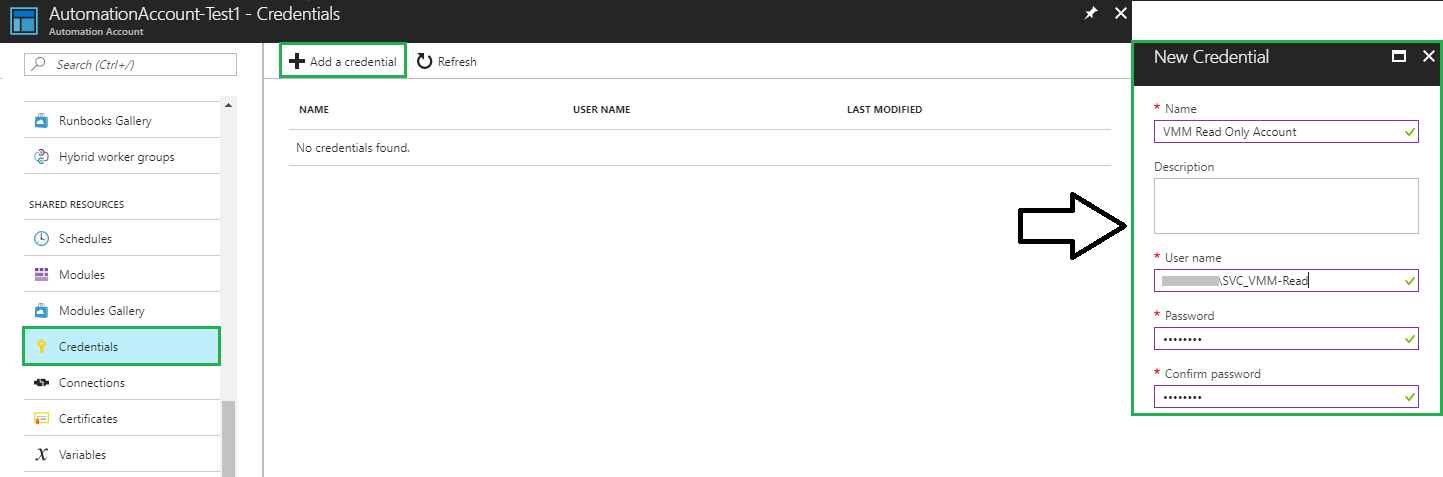The image size is (1443, 477).
Task: Click the plus icon for adding credential
Action: [296, 62]
